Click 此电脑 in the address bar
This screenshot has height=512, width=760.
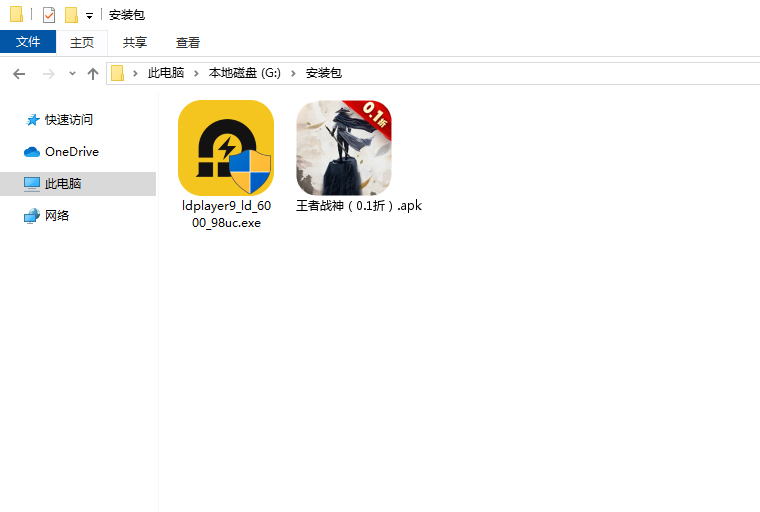[166, 73]
